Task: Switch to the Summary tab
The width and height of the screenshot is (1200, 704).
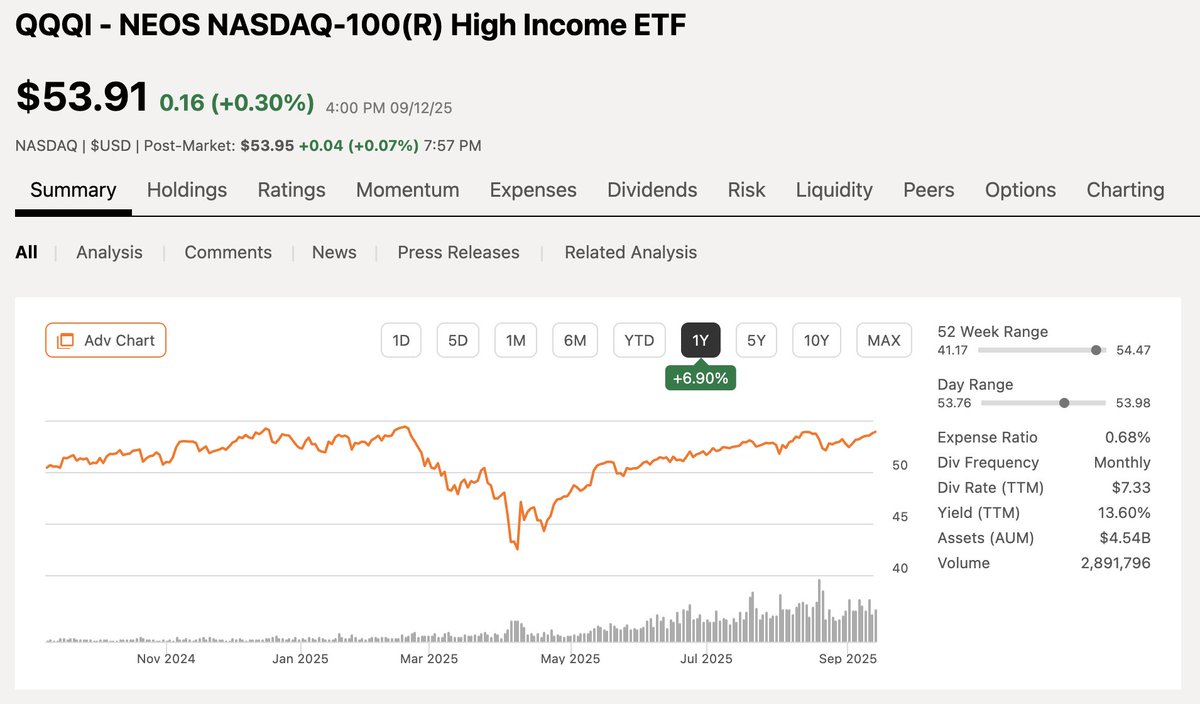Action: click(x=73, y=190)
